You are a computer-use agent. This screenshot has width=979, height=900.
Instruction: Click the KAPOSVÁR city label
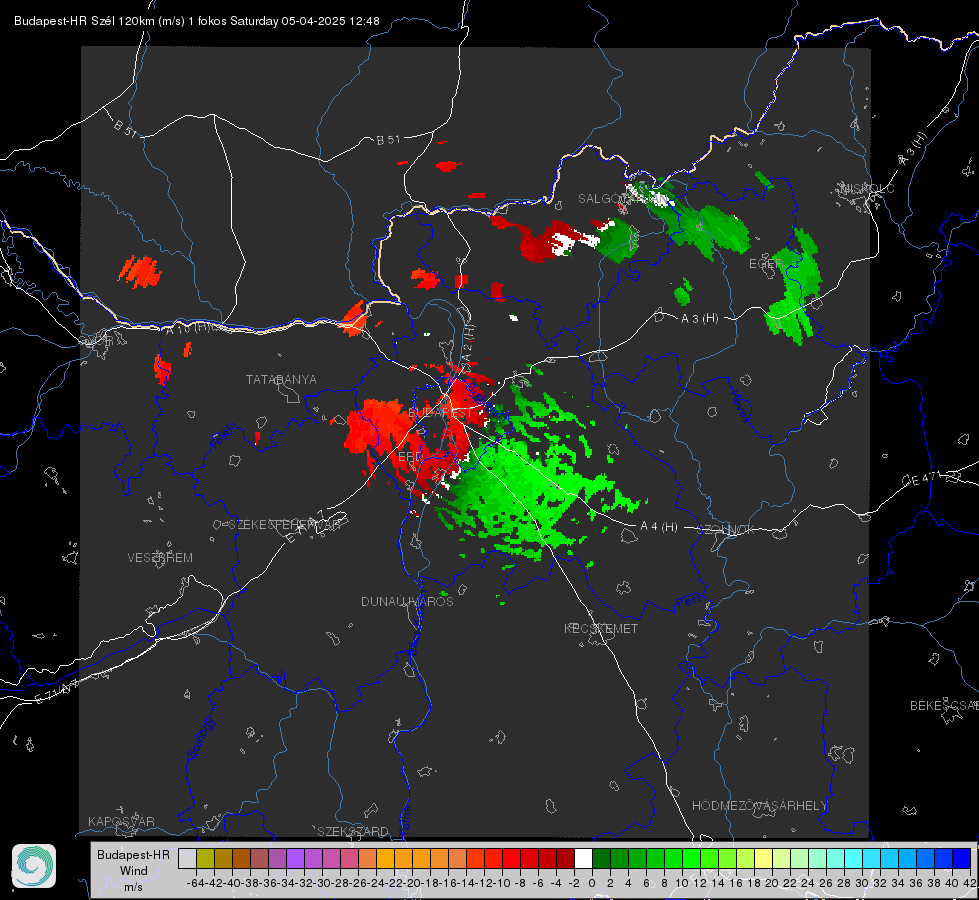(x=121, y=821)
